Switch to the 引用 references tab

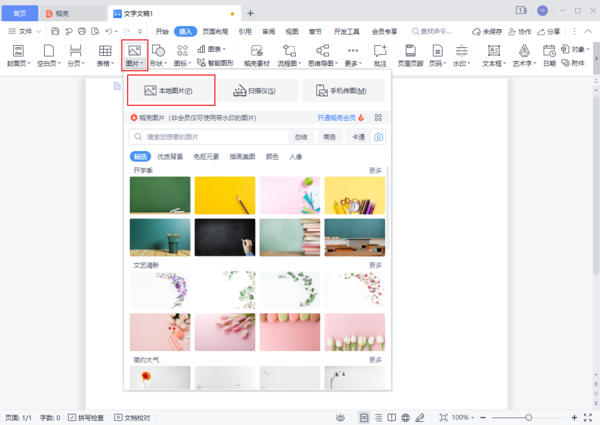(x=245, y=31)
